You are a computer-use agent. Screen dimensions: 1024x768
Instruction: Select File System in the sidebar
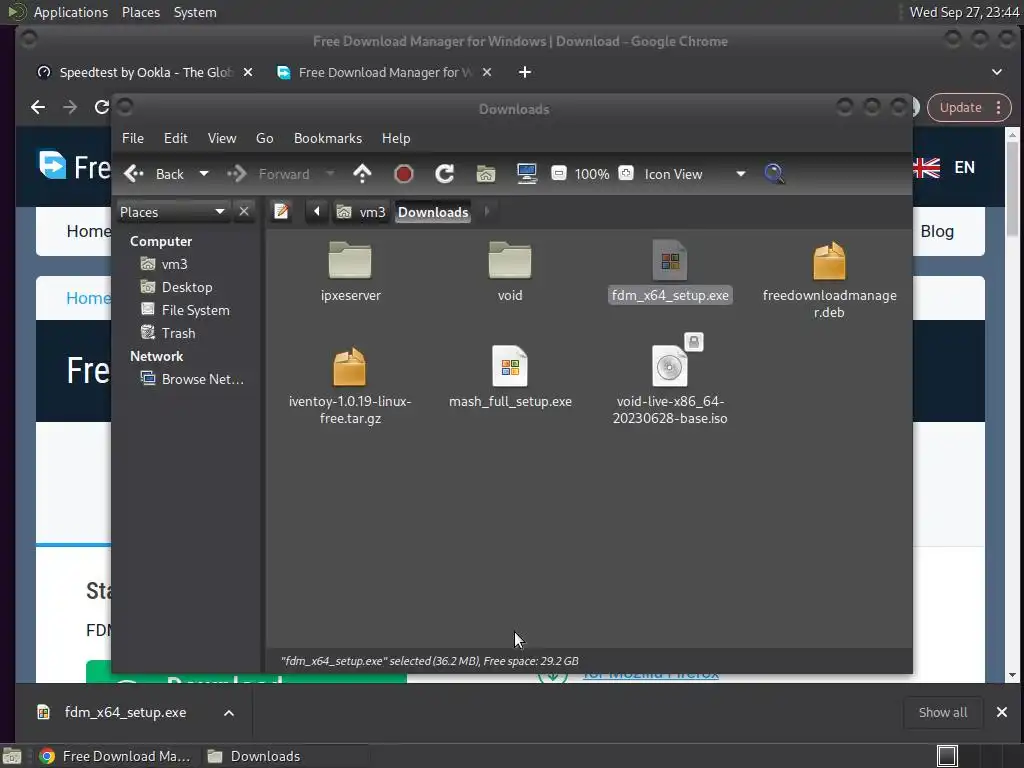[x=185, y=310]
